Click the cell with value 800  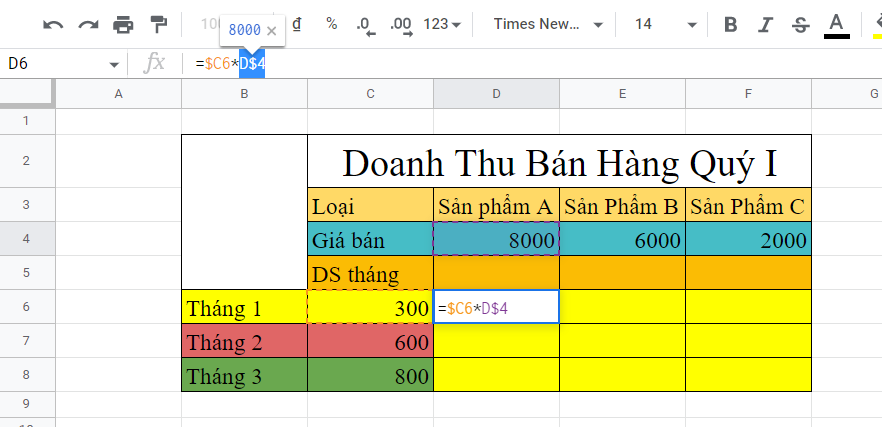click(x=370, y=375)
